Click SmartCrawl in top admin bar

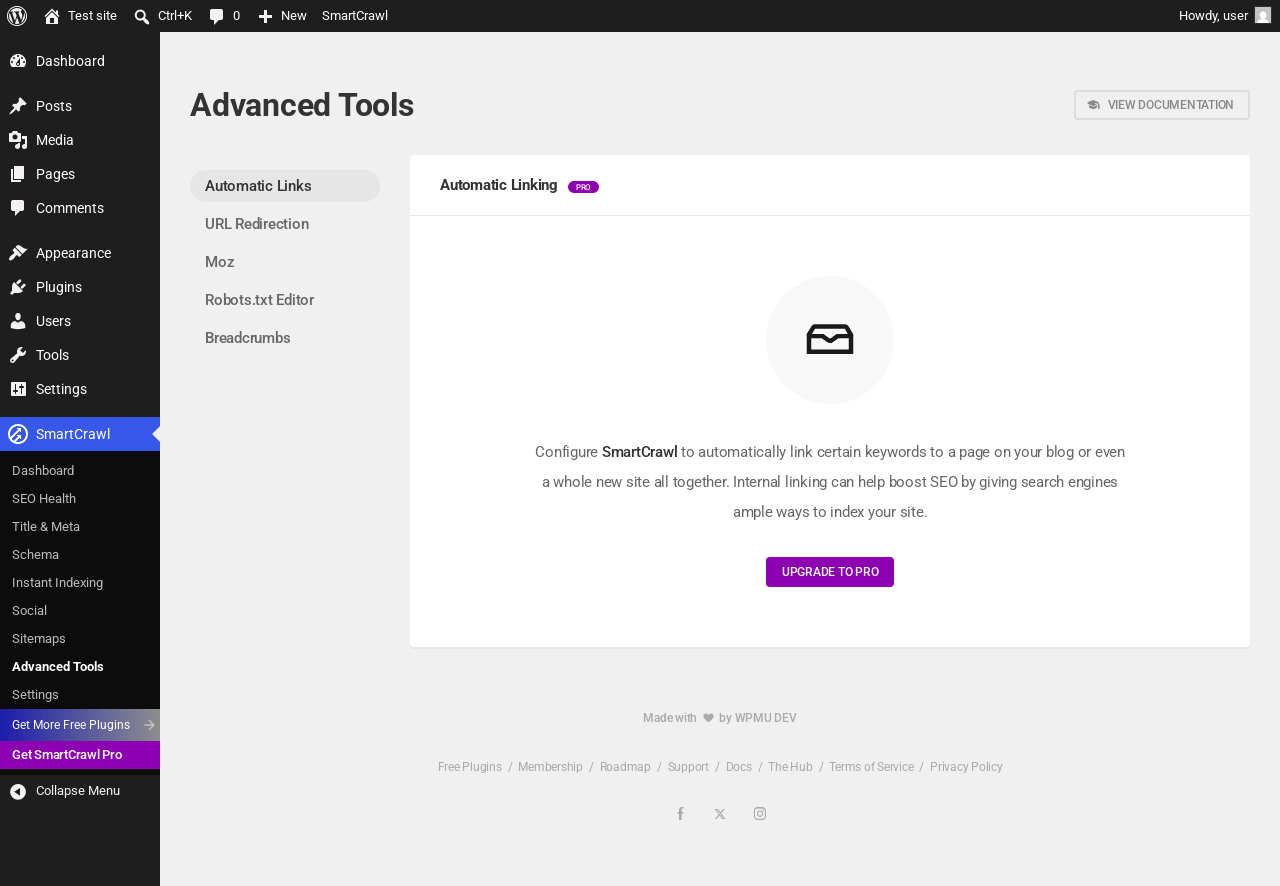point(355,16)
